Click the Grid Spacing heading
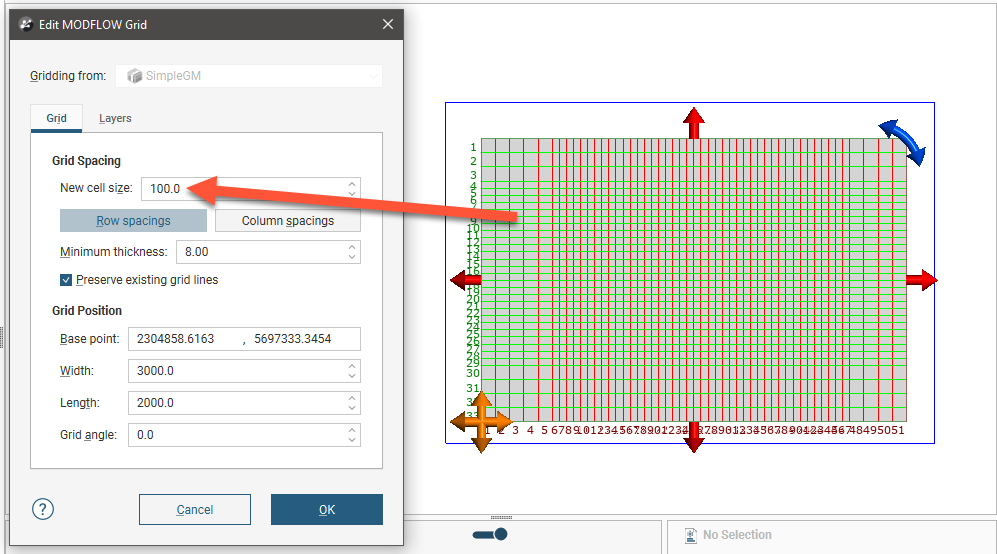 (86, 161)
